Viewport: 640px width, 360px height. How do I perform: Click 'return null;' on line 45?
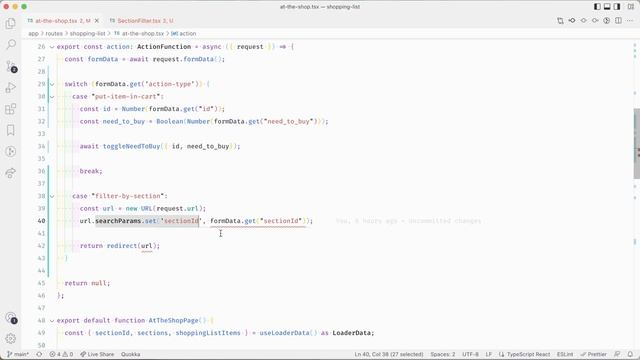87,283
